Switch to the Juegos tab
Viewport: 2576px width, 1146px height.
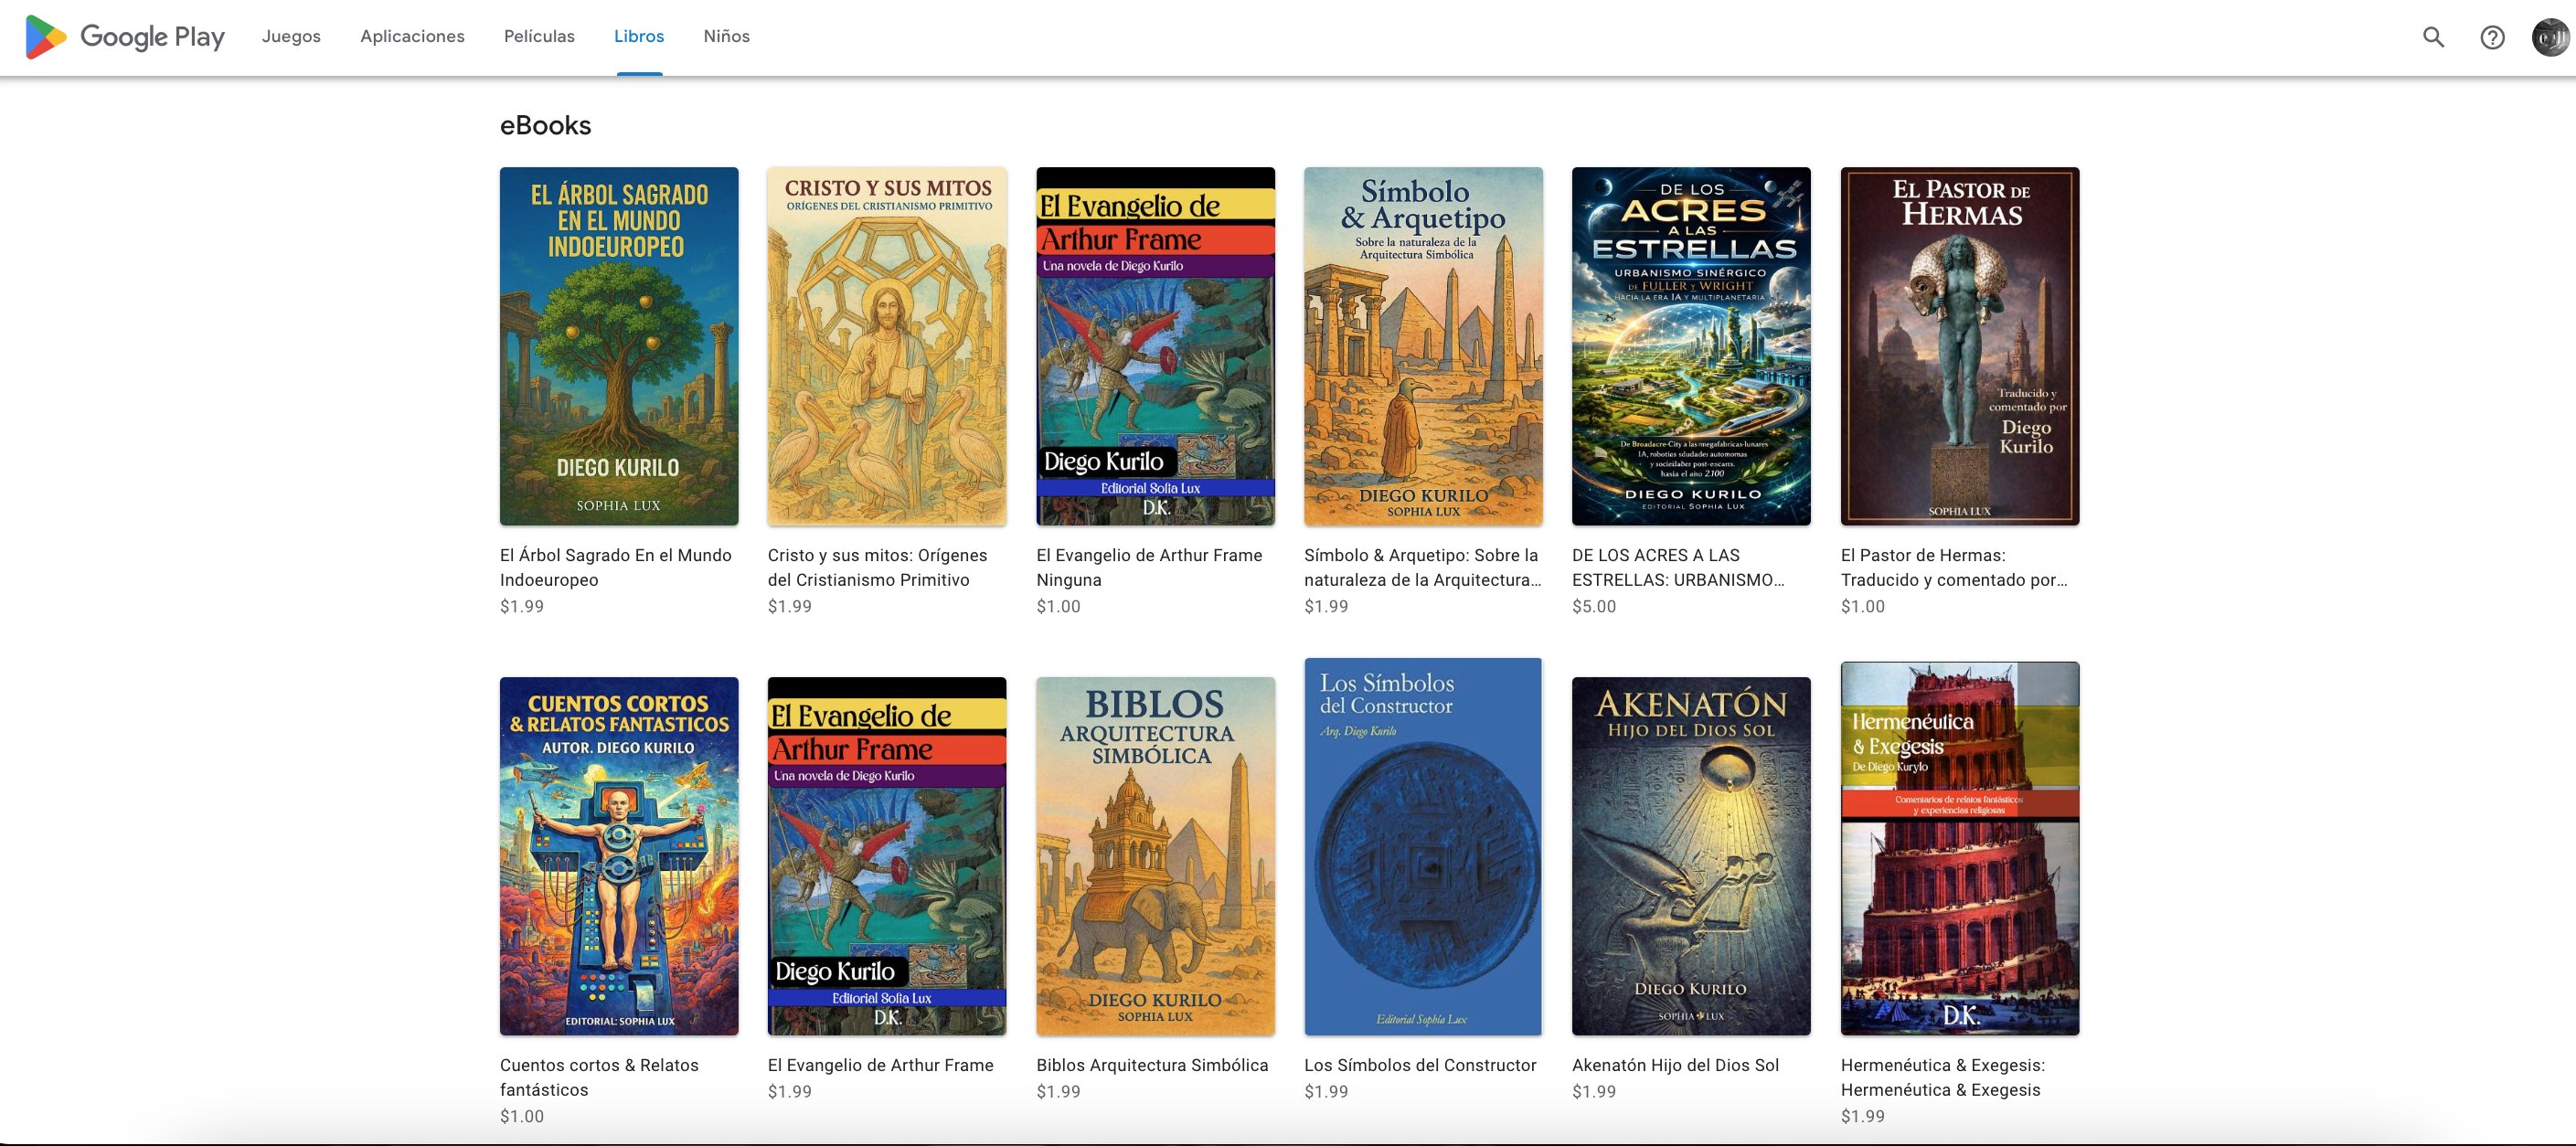click(x=291, y=36)
